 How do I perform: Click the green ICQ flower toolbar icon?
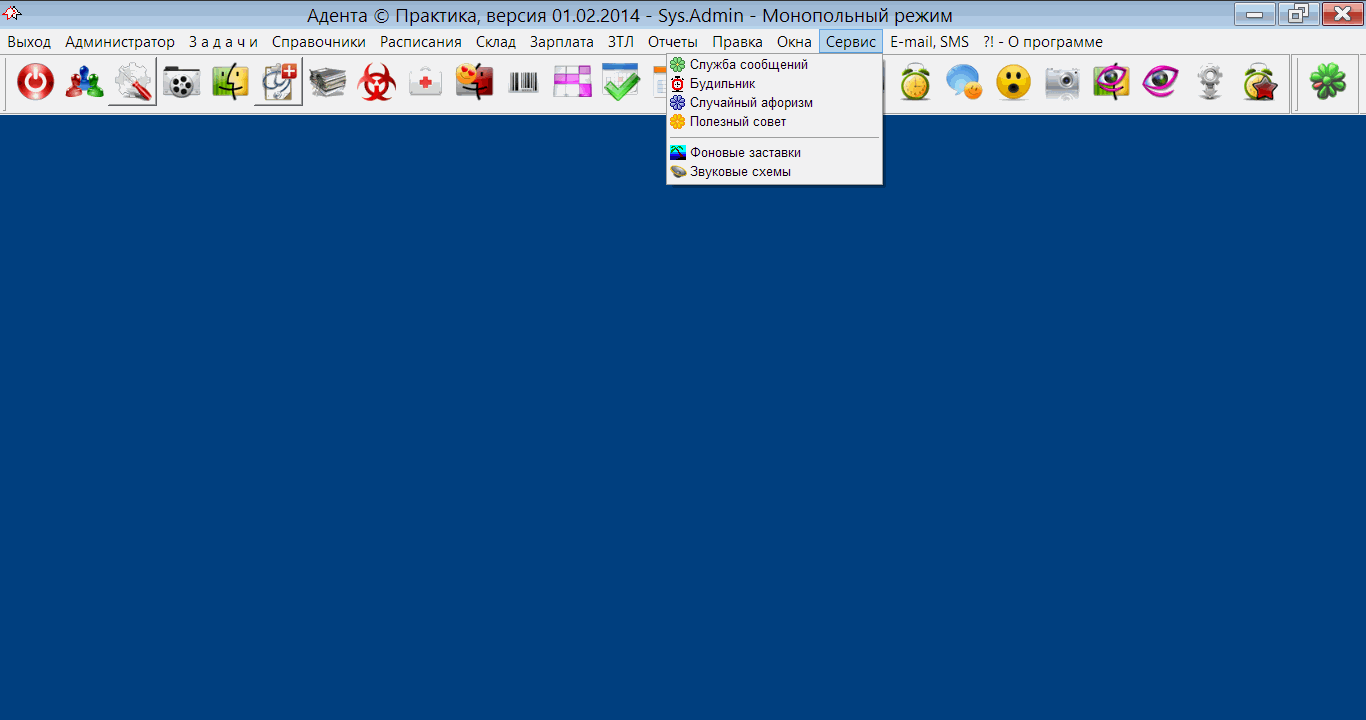(x=1328, y=83)
